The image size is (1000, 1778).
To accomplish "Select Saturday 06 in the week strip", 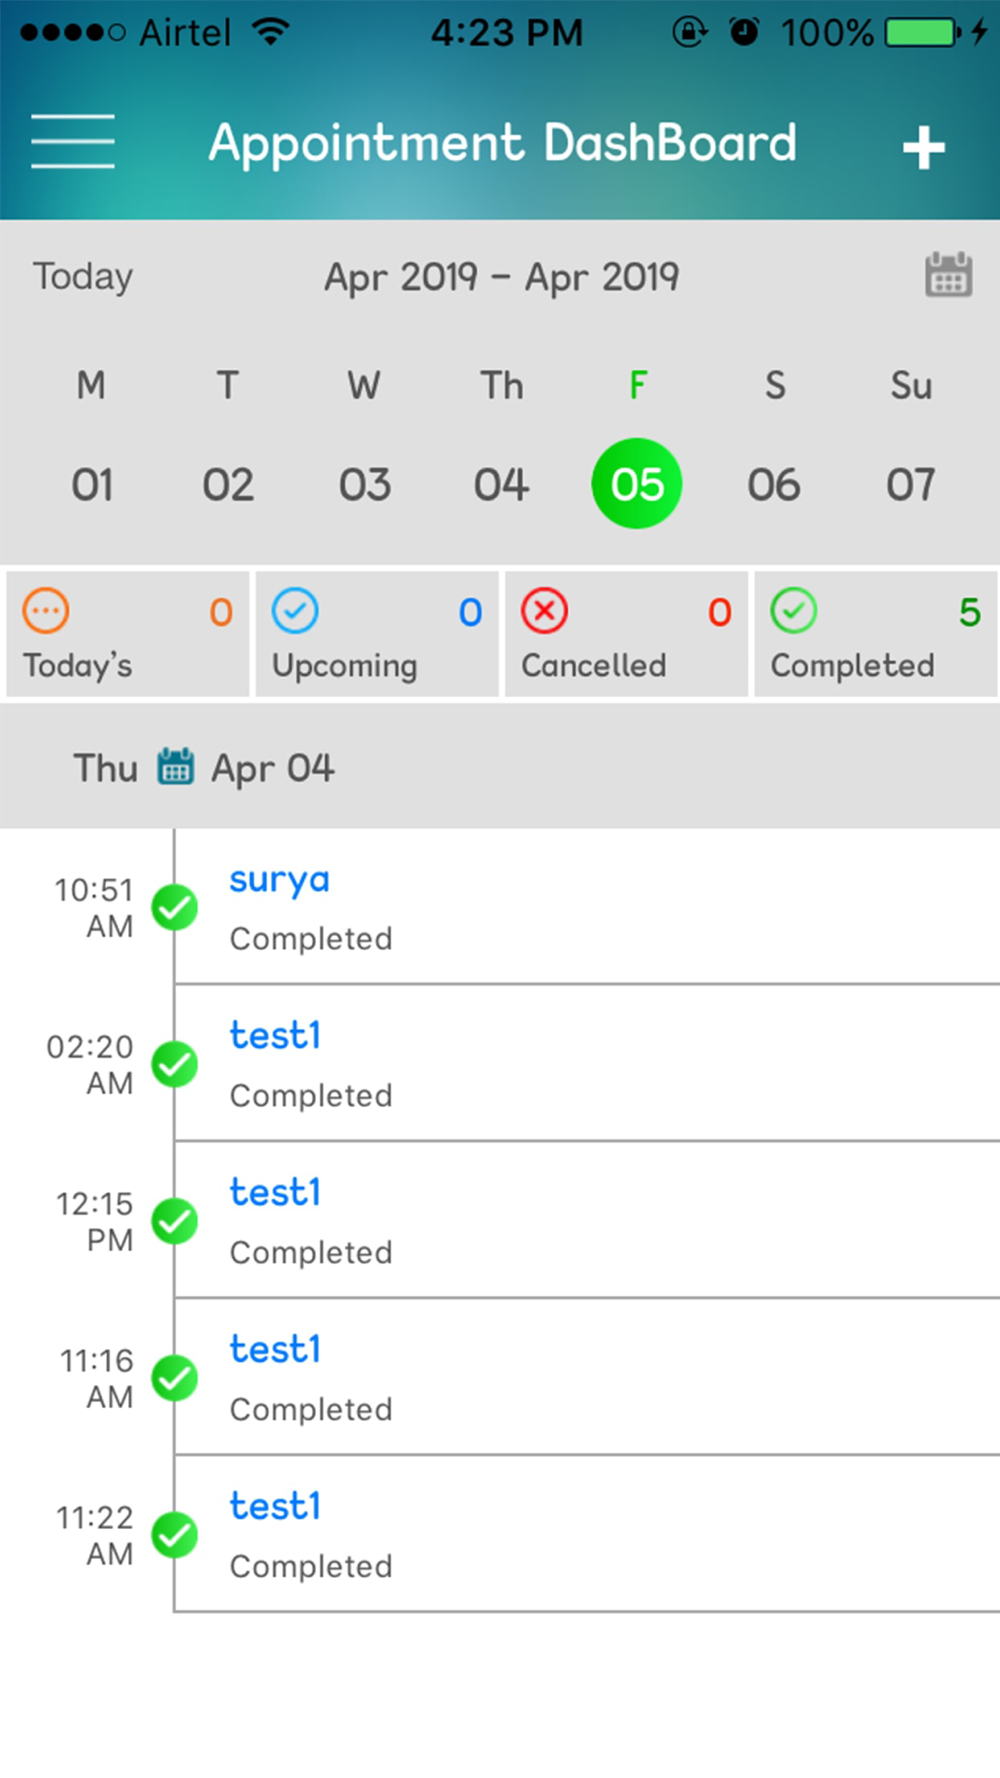I will 774,485.
